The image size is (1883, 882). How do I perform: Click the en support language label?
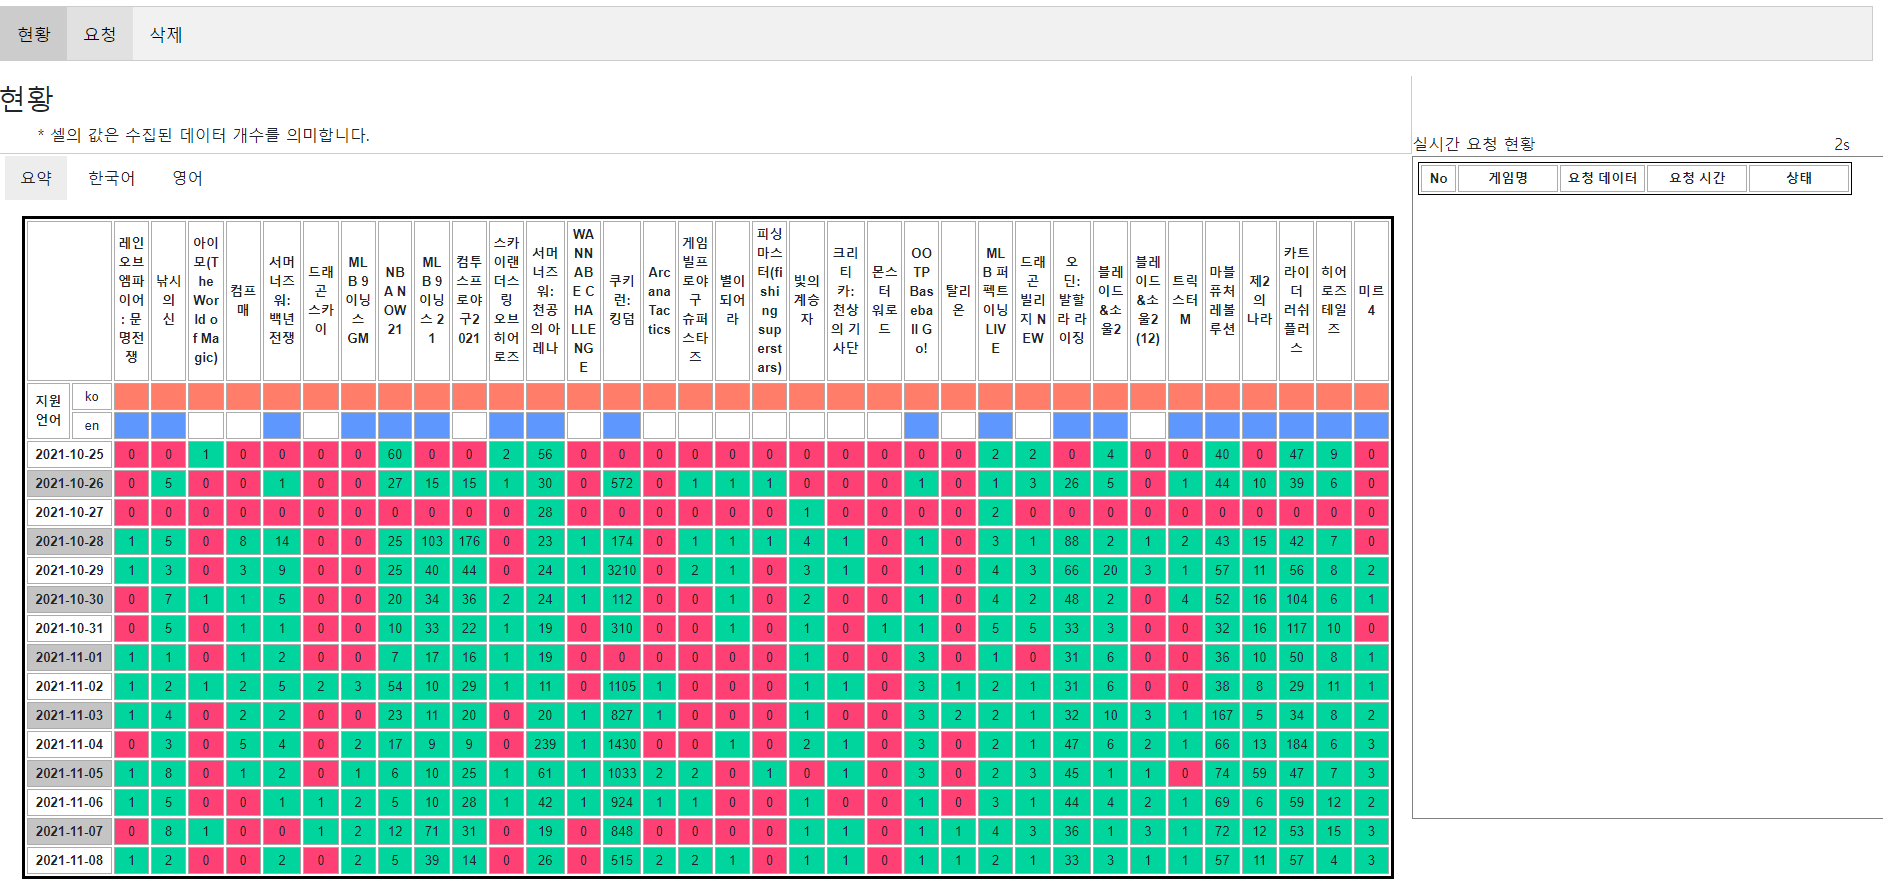[x=92, y=425]
